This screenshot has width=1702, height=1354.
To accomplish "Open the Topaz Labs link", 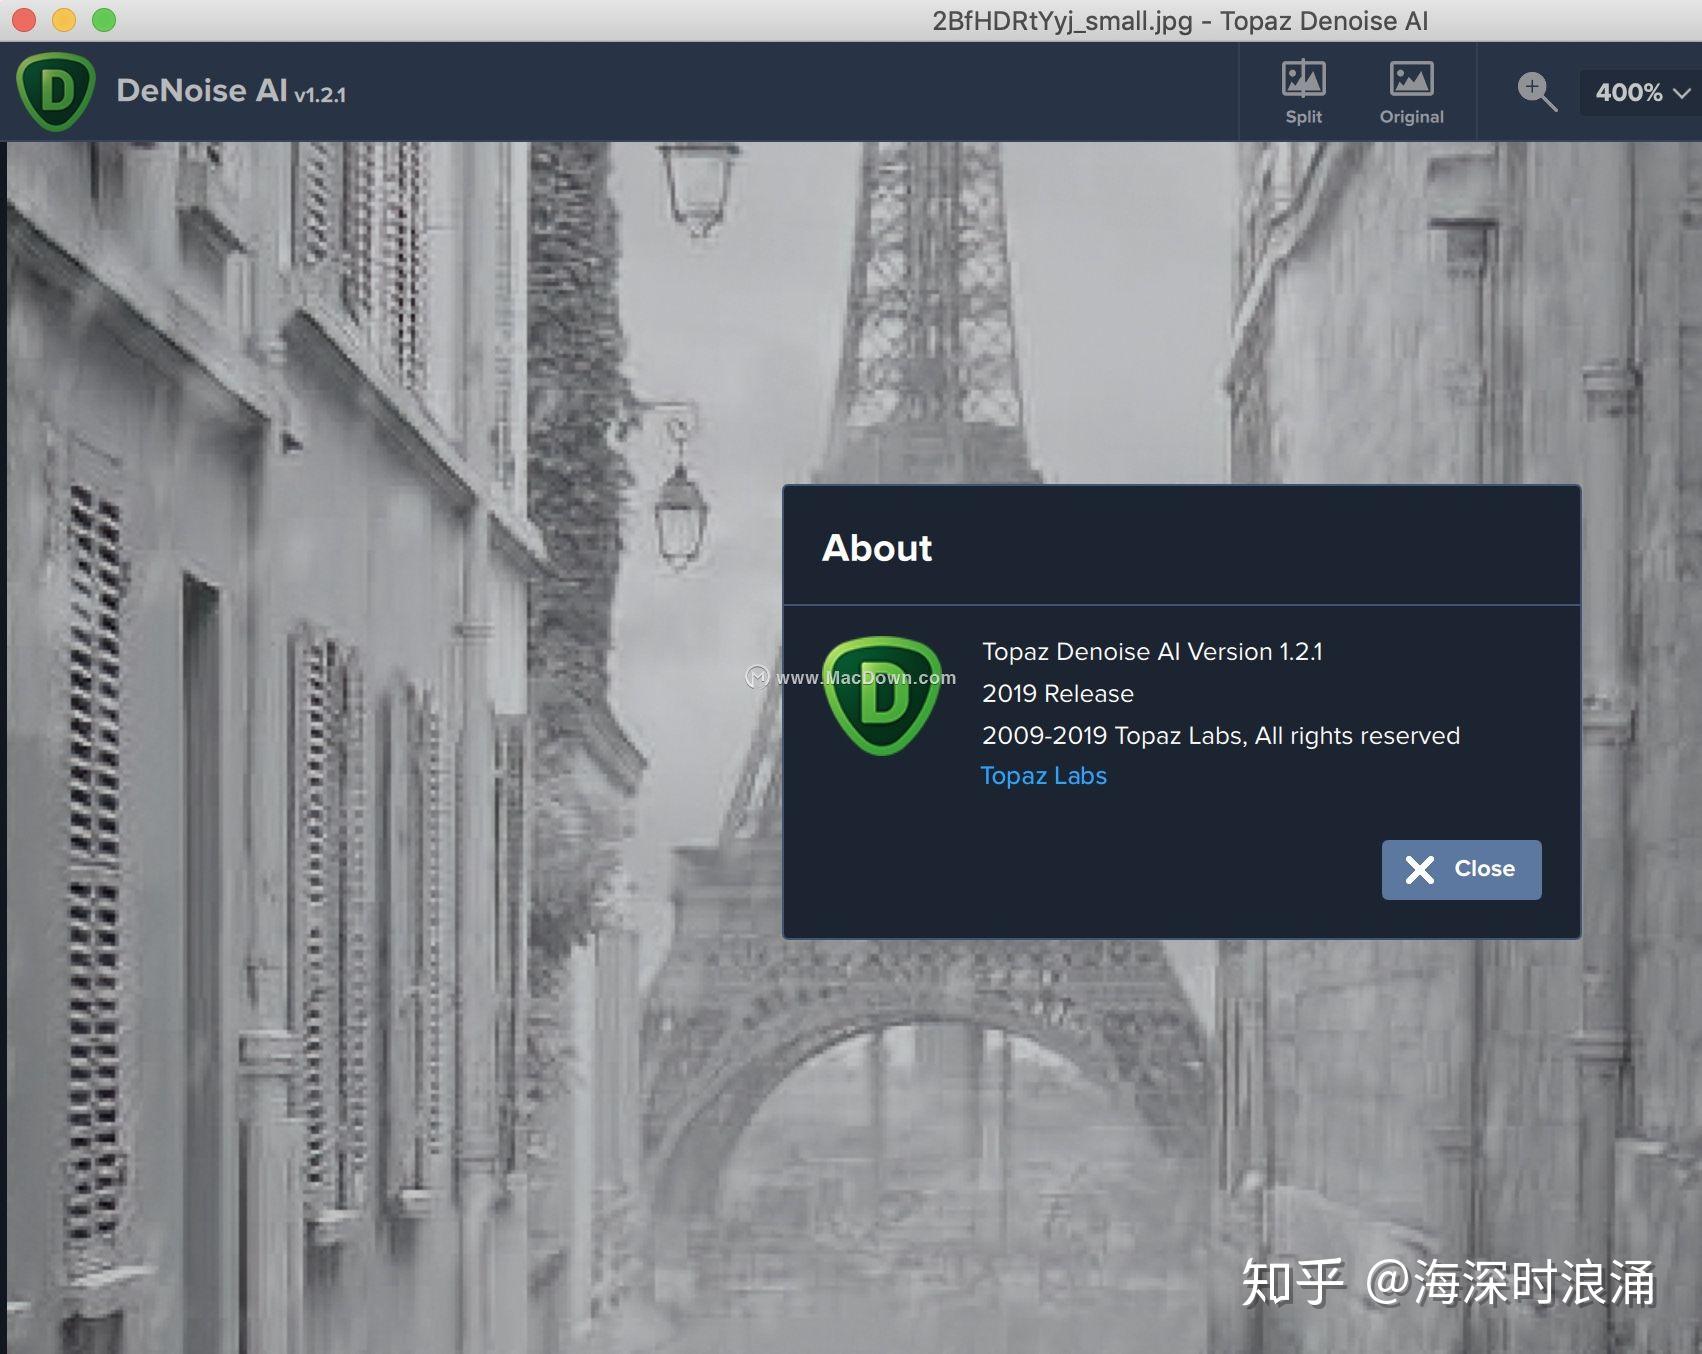I will (x=1043, y=776).
